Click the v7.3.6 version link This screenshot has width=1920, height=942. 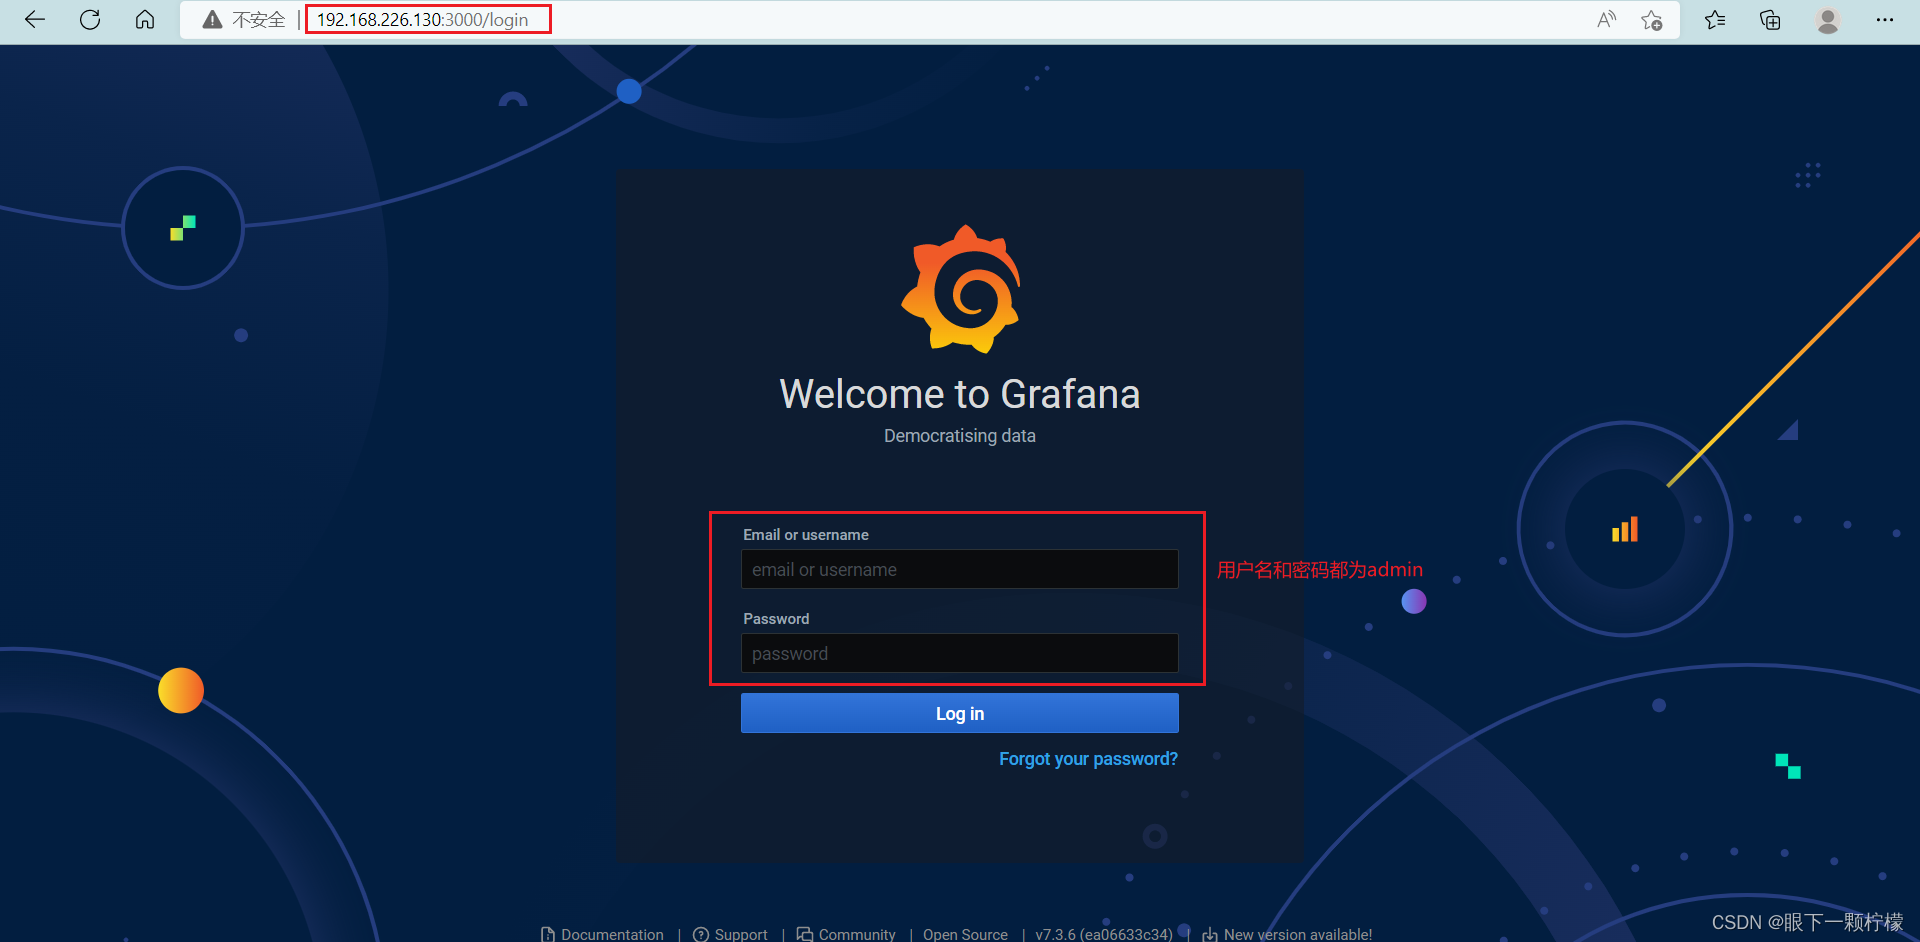tap(1104, 935)
